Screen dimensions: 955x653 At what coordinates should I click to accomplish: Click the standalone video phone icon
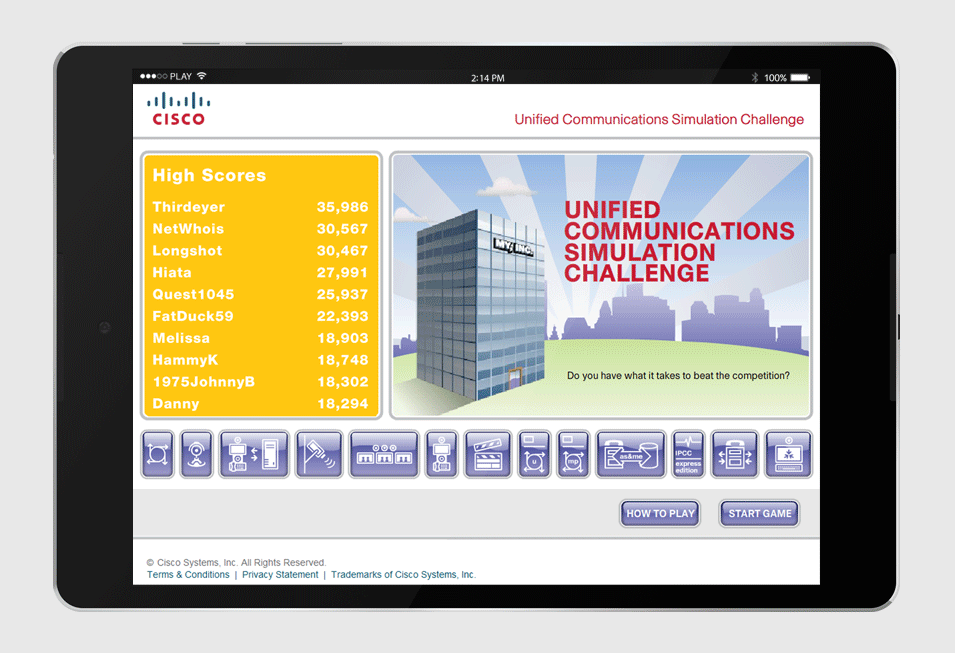click(442, 454)
